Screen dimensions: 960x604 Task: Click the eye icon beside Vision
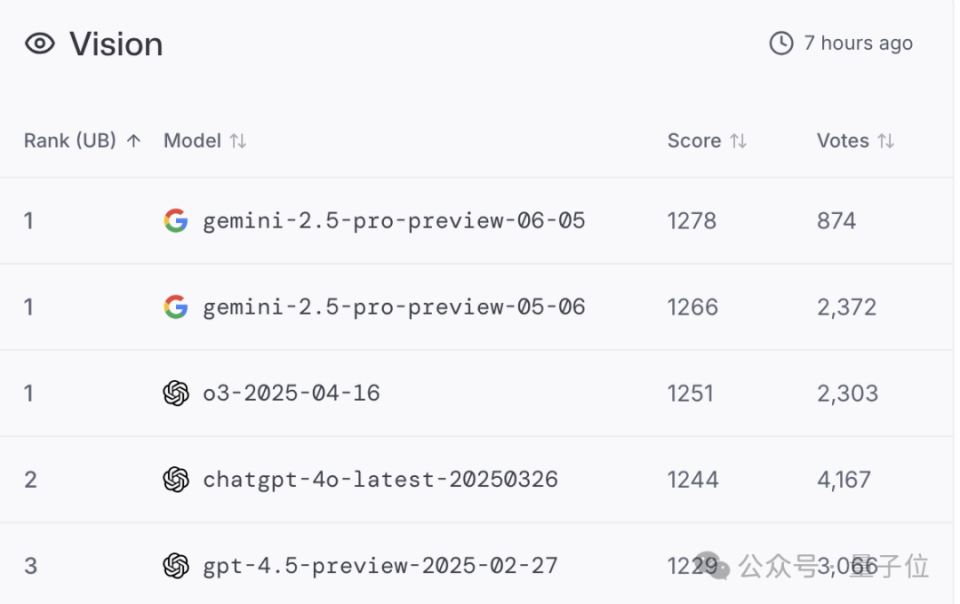[40, 44]
